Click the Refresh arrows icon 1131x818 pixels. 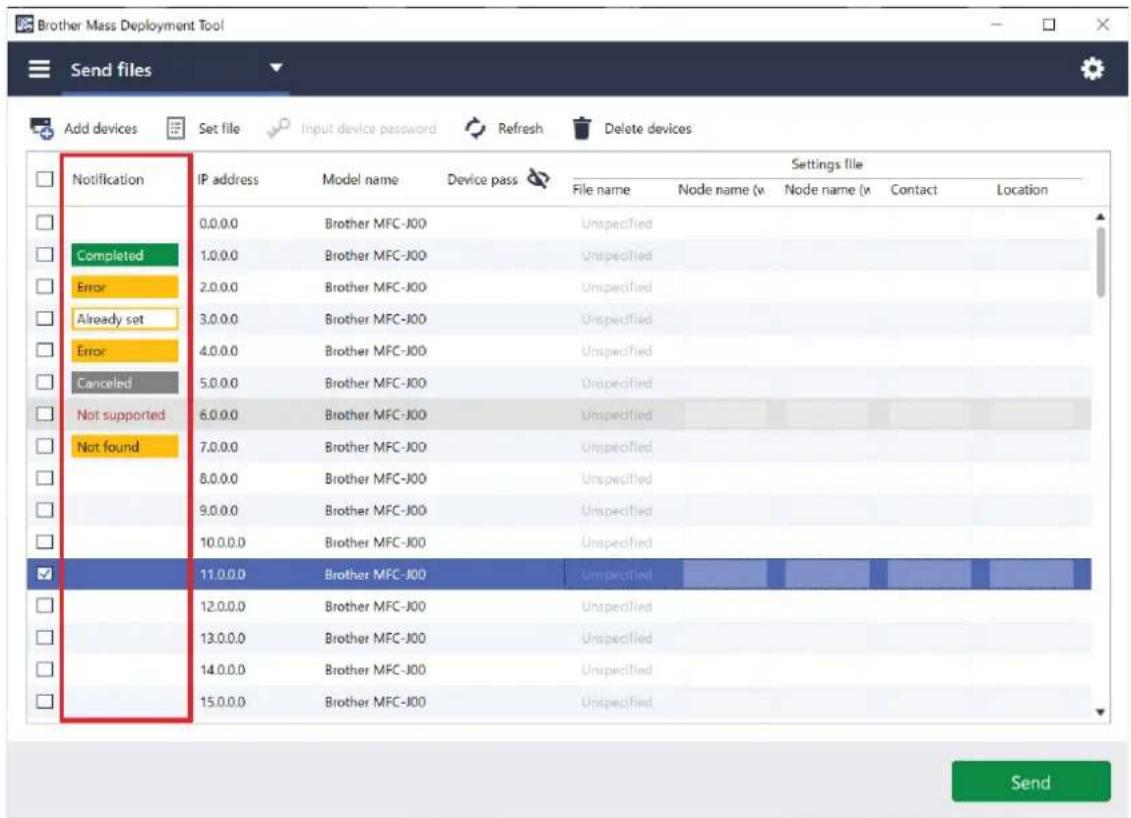tap(475, 128)
